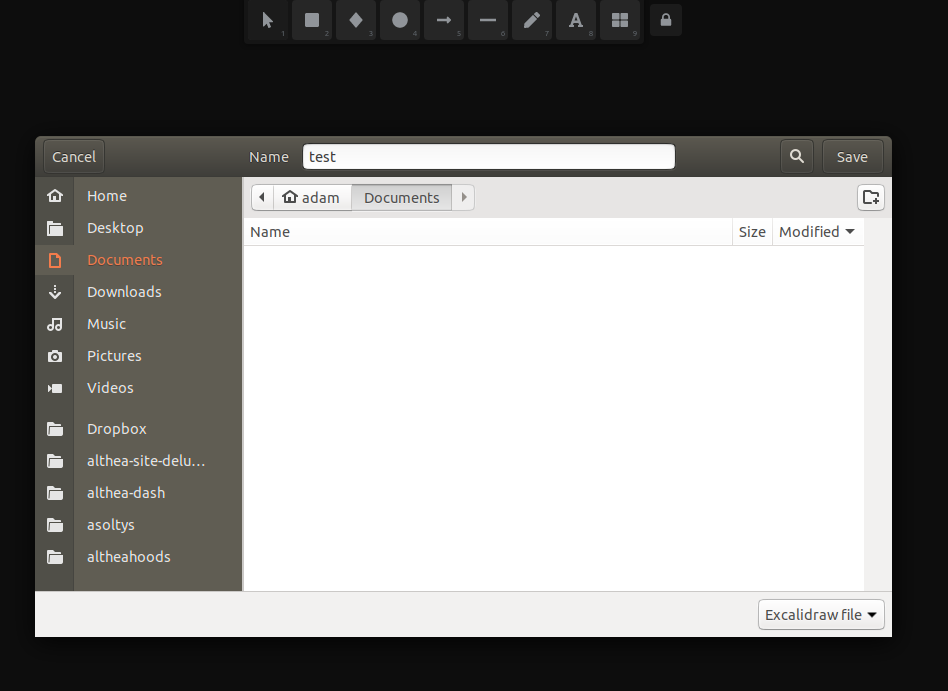Select the Text tool
The height and width of the screenshot is (691, 948).
pos(575,20)
